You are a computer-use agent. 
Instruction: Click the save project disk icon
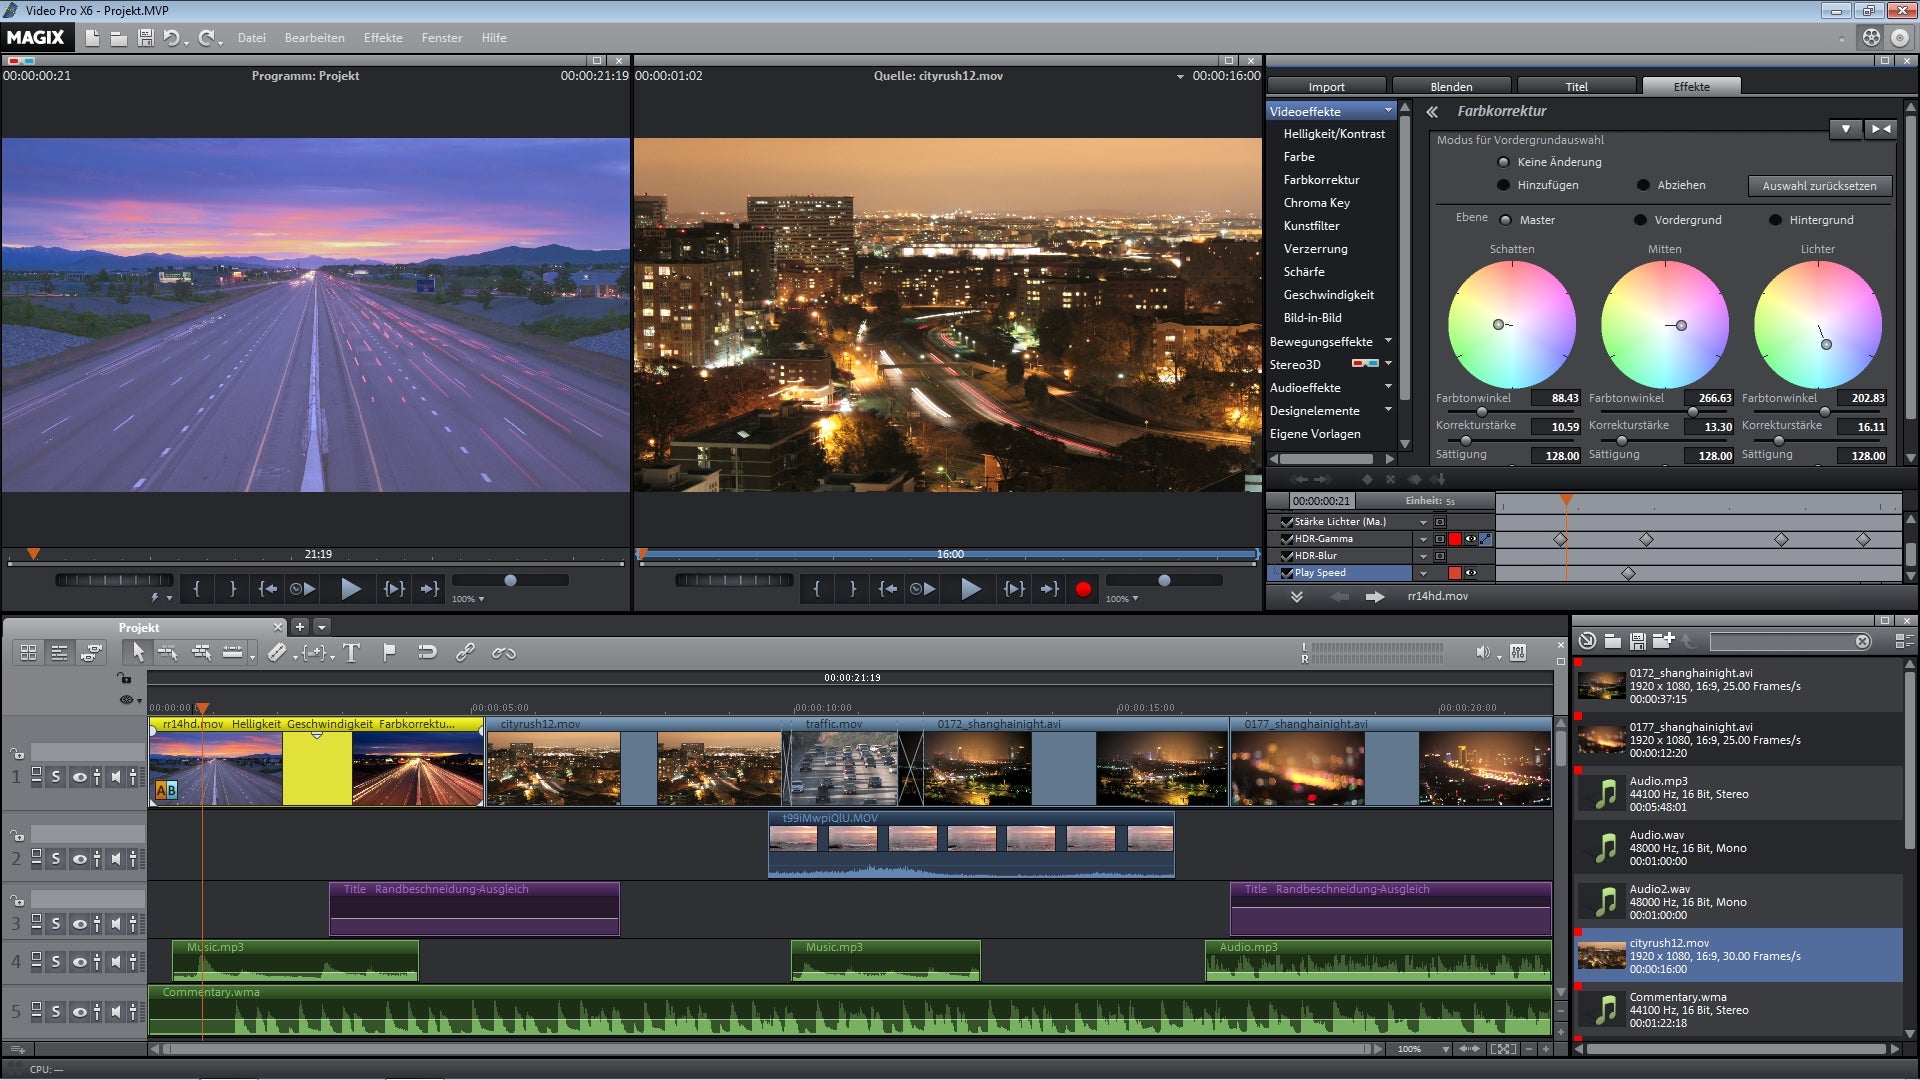146,38
